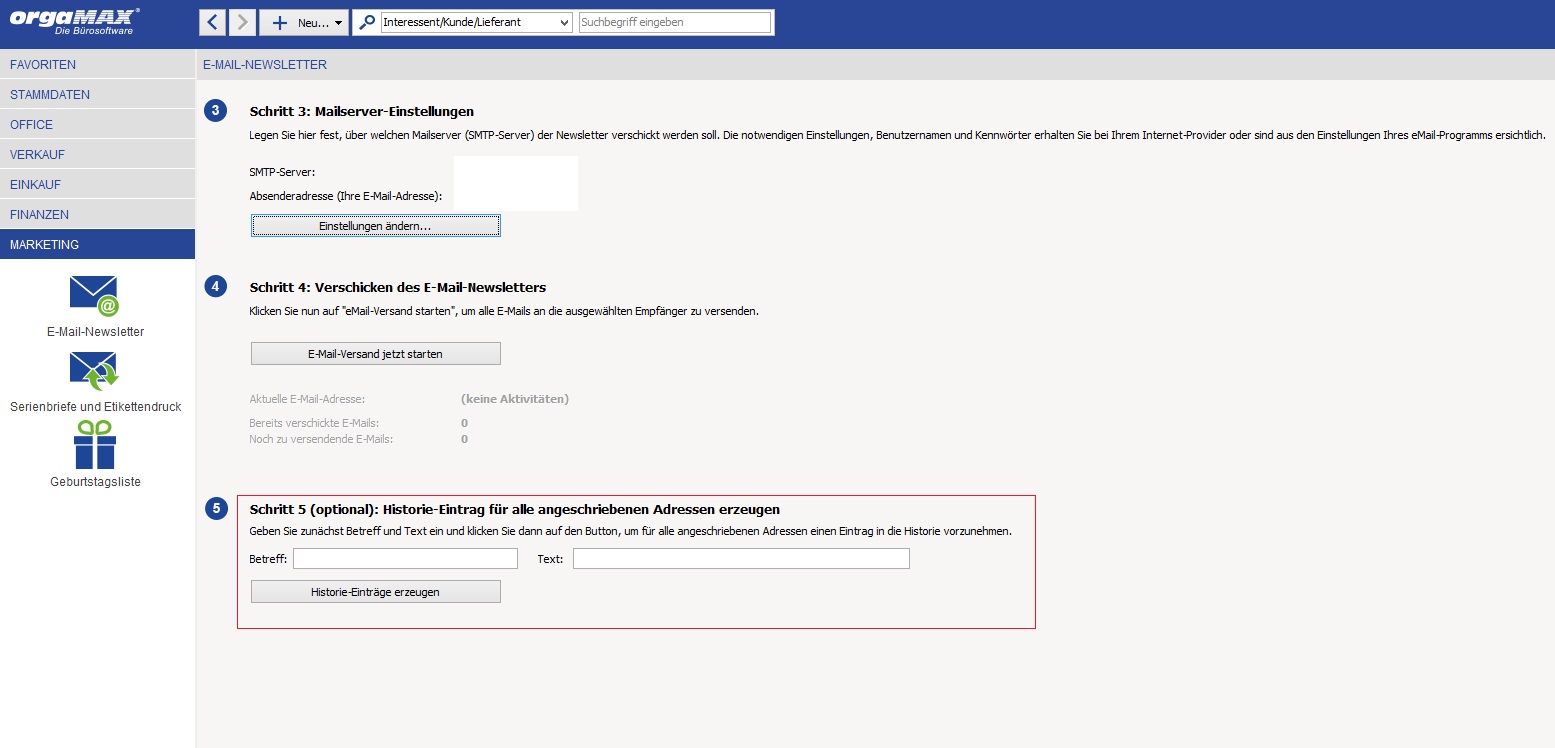Click the E-MAIL-NEWSLETTER page heading
Viewport: 1555px width, 748px height.
coord(265,65)
